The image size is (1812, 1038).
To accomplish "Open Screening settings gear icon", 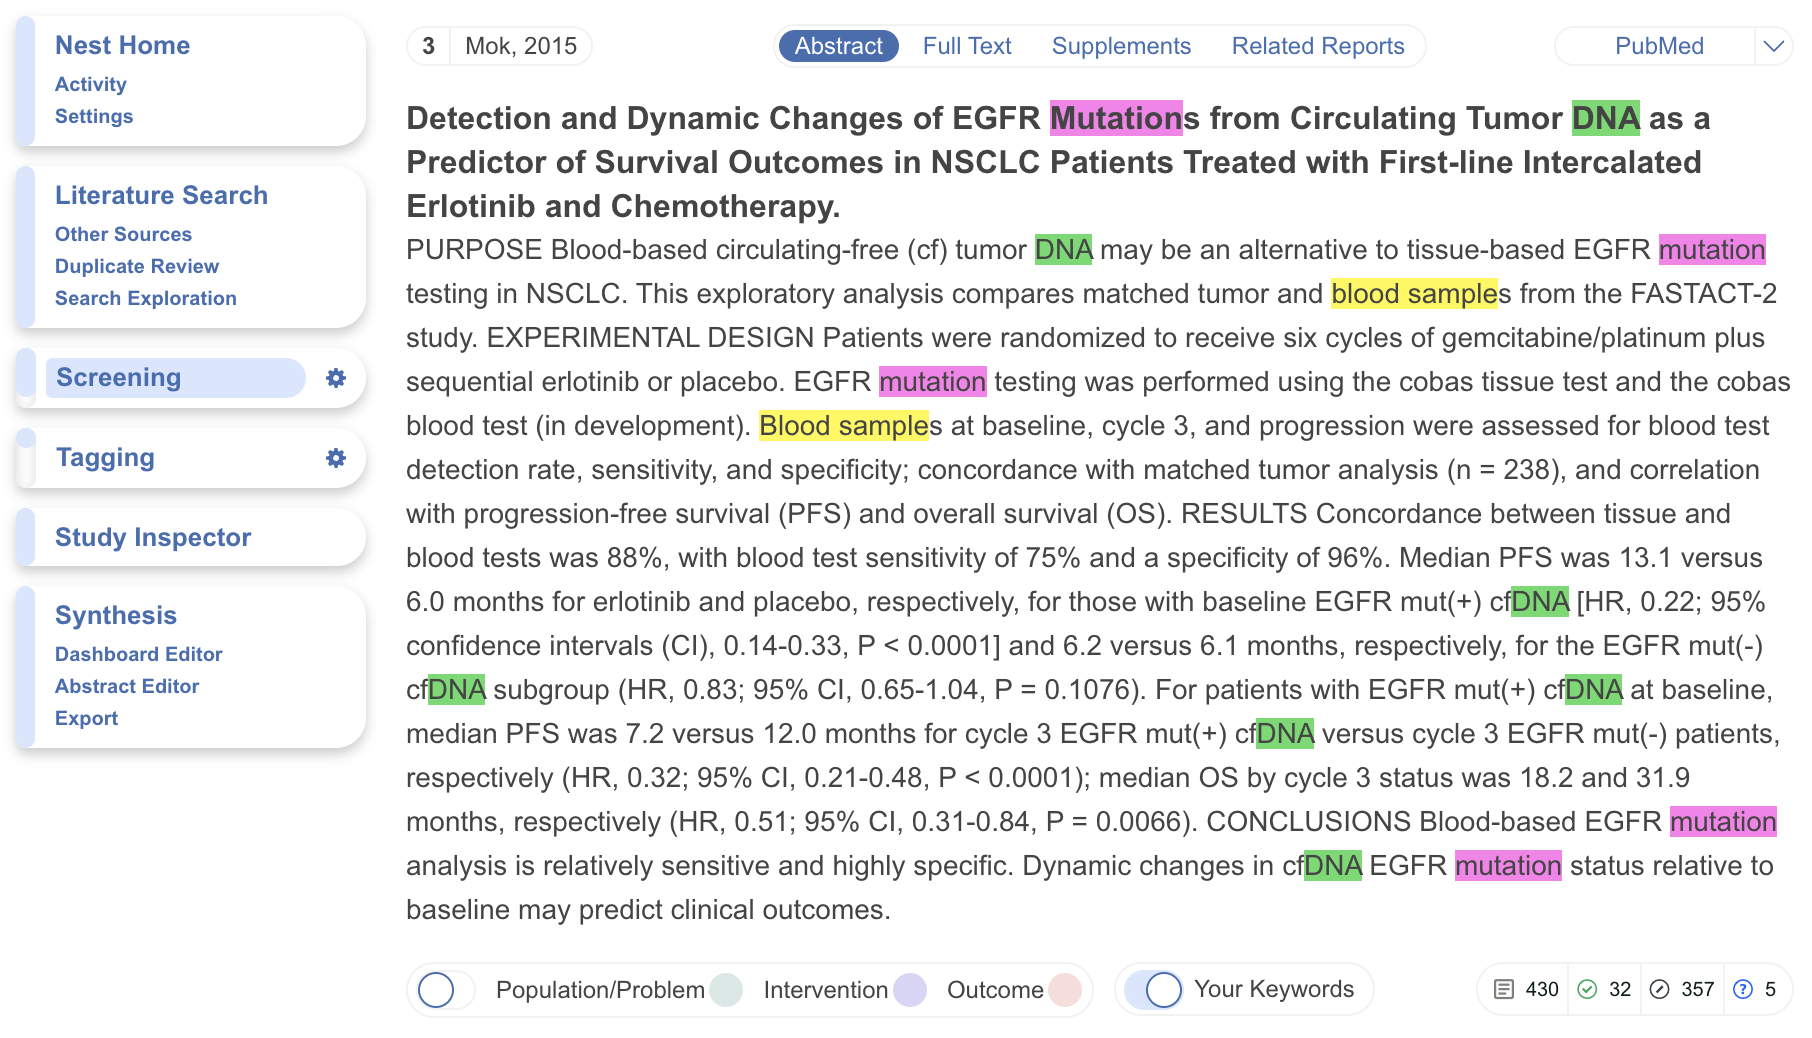I will [x=336, y=378].
